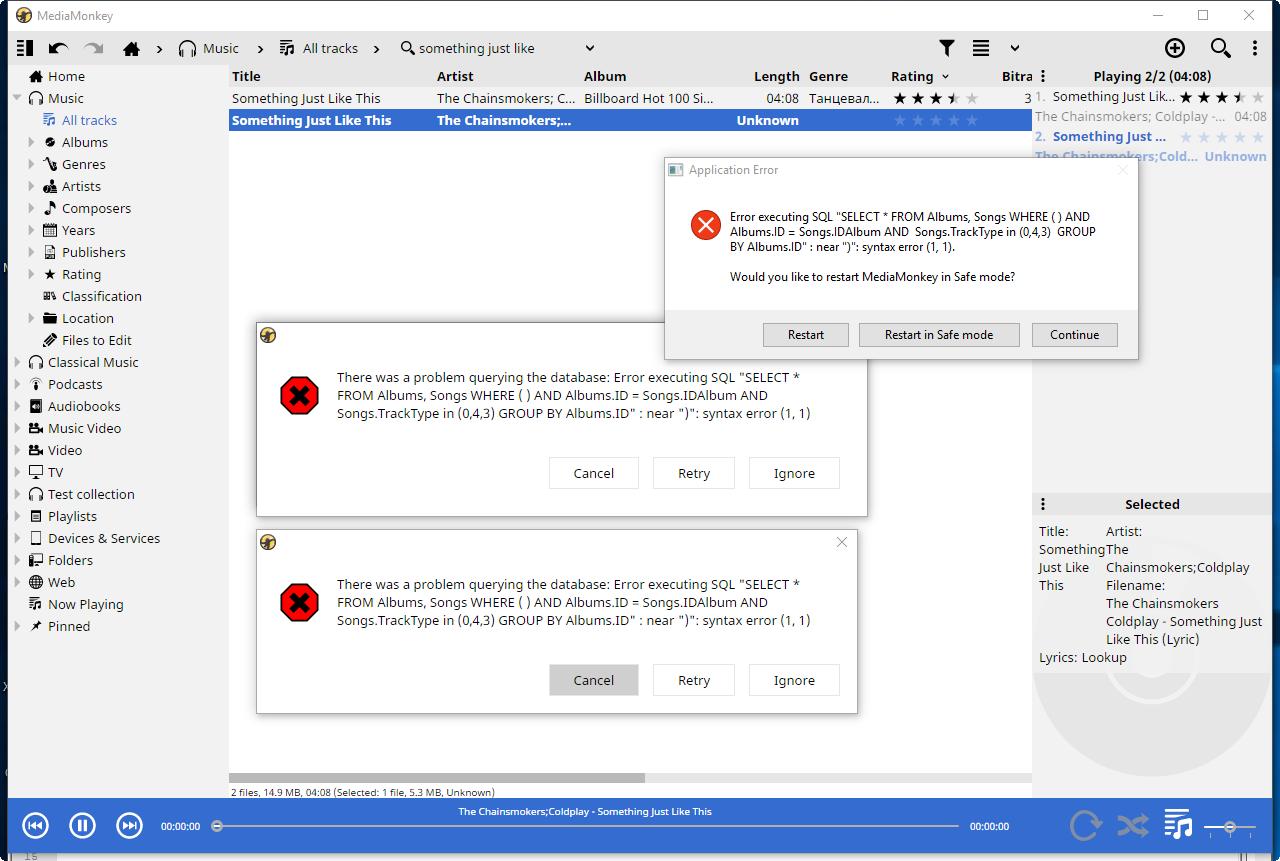Toggle repeat playback mode
The image size is (1280, 861).
(1085, 825)
